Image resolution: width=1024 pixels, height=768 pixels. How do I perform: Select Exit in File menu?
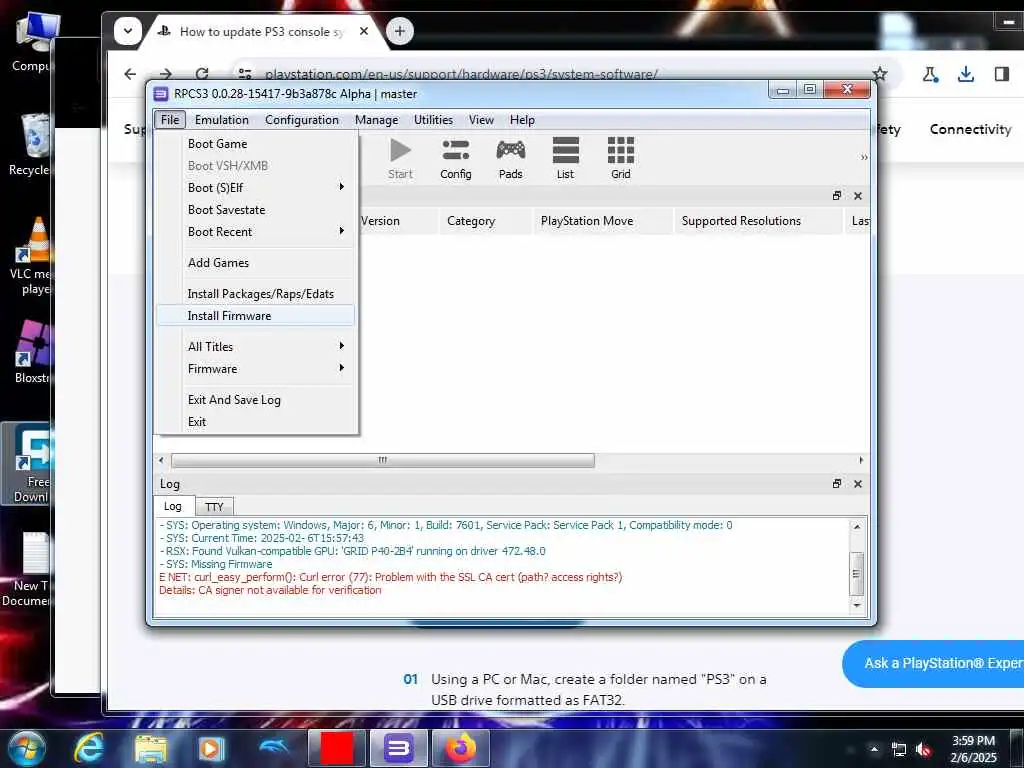(x=256, y=422)
